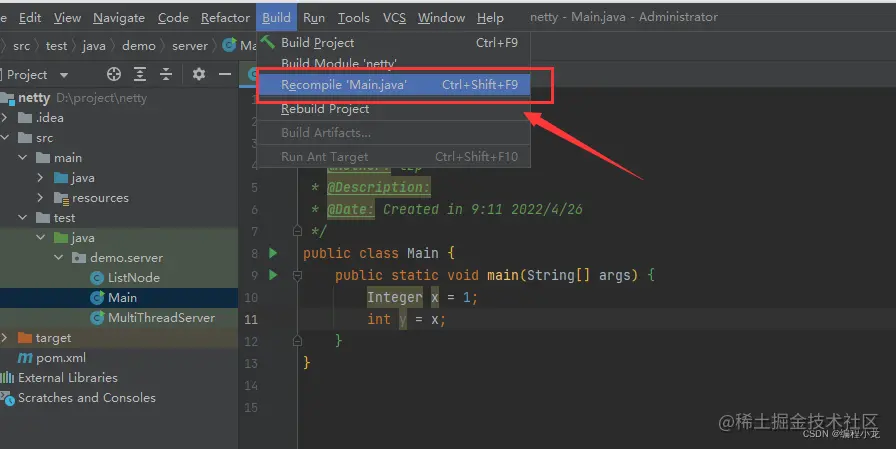Click the Collapse All icon in Project panel
The image size is (896, 449).
(x=166, y=74)
